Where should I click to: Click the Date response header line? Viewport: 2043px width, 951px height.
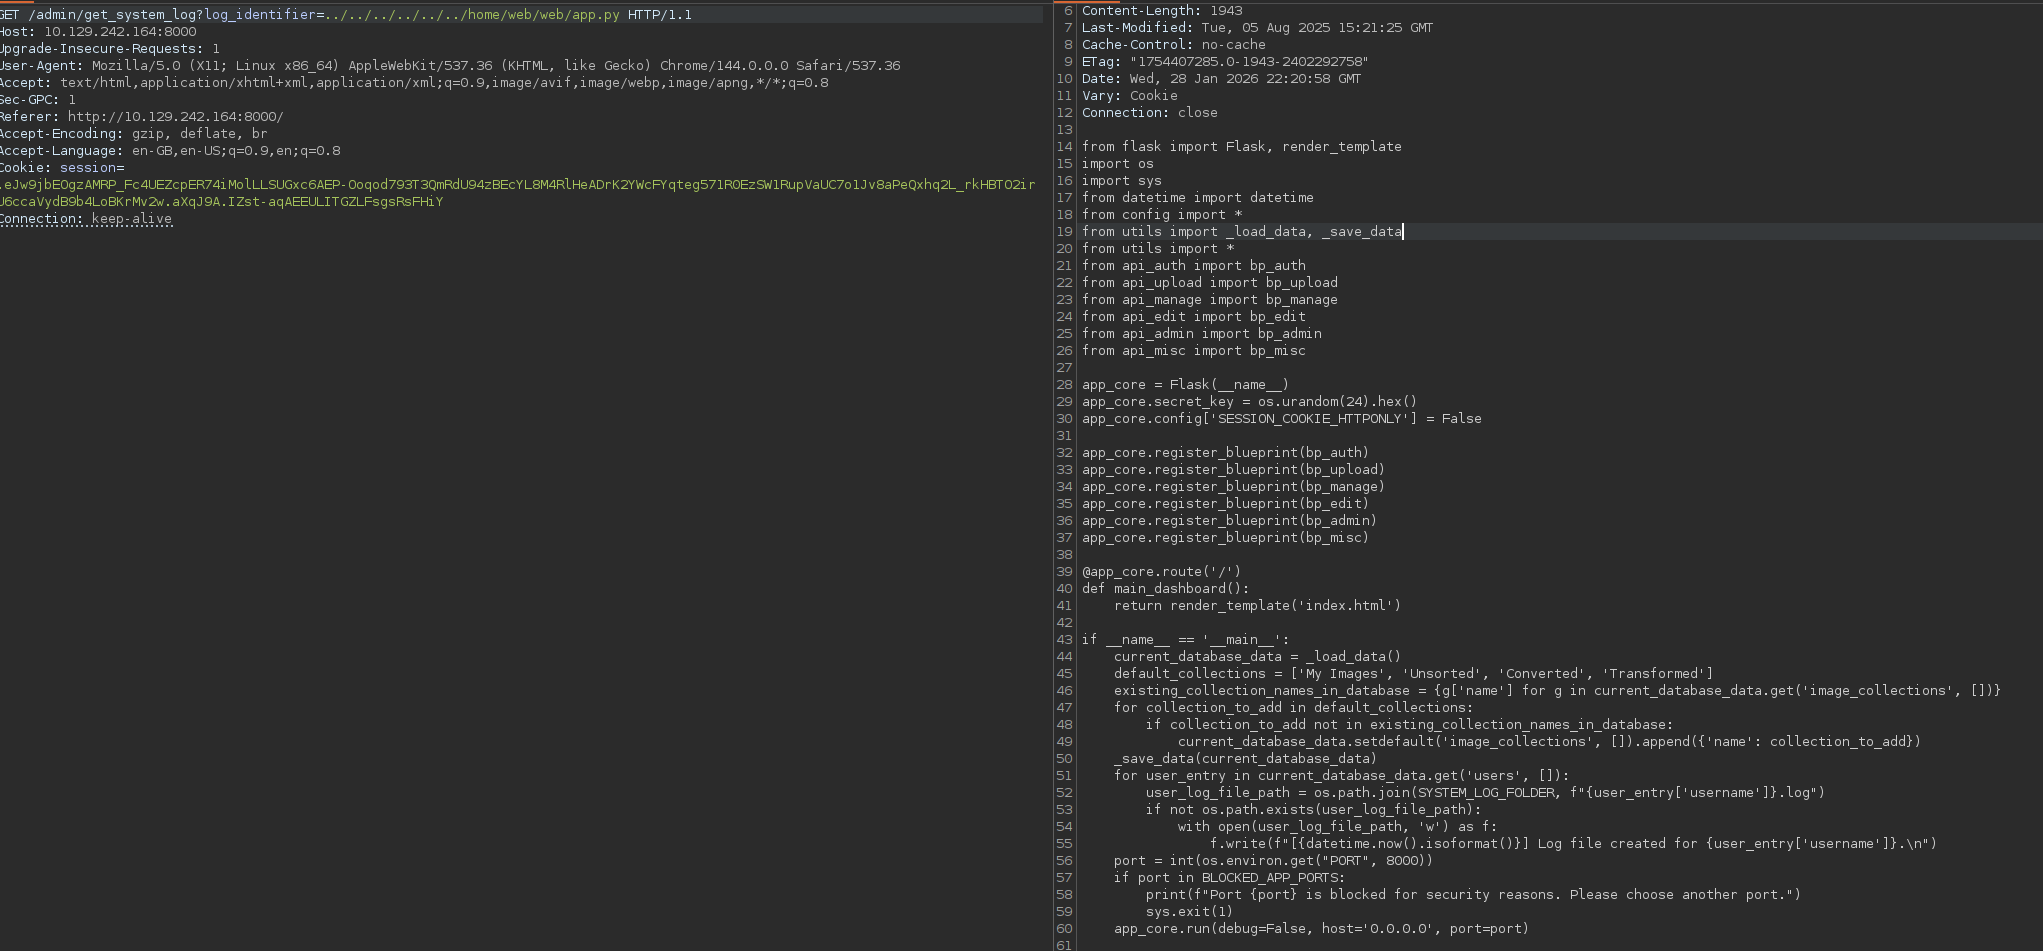tap(1221, 79)
